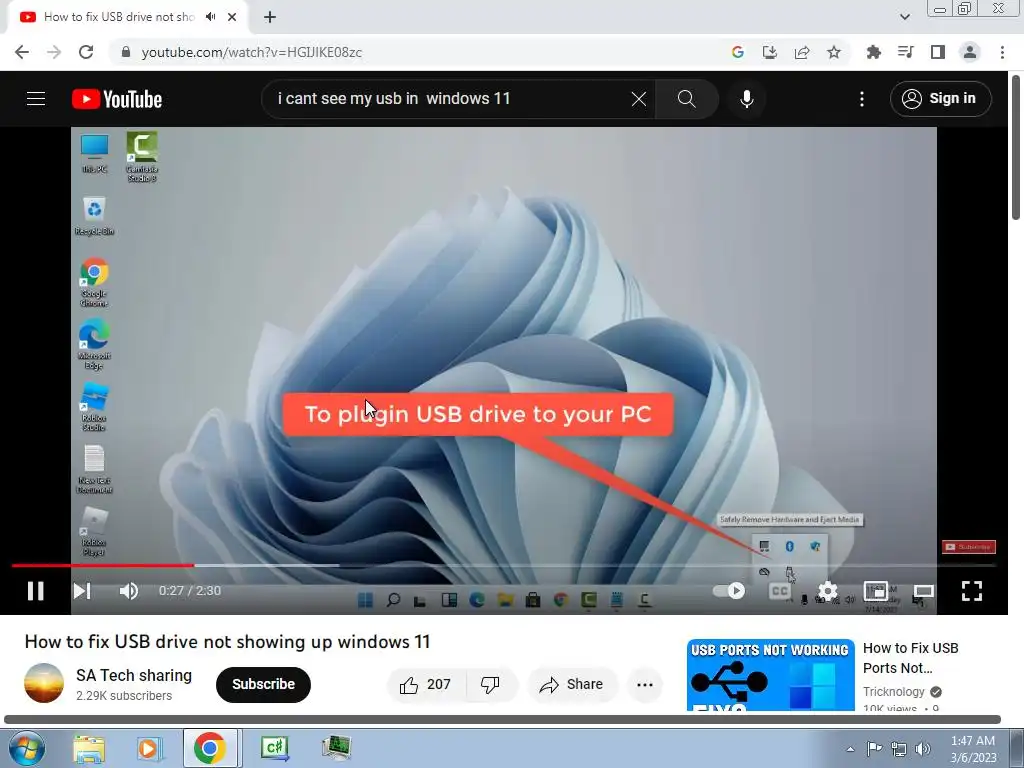The height and width of the screenshot is (768, 1024).
Task: Open the volume tray icon
Action: click(923, 749)
